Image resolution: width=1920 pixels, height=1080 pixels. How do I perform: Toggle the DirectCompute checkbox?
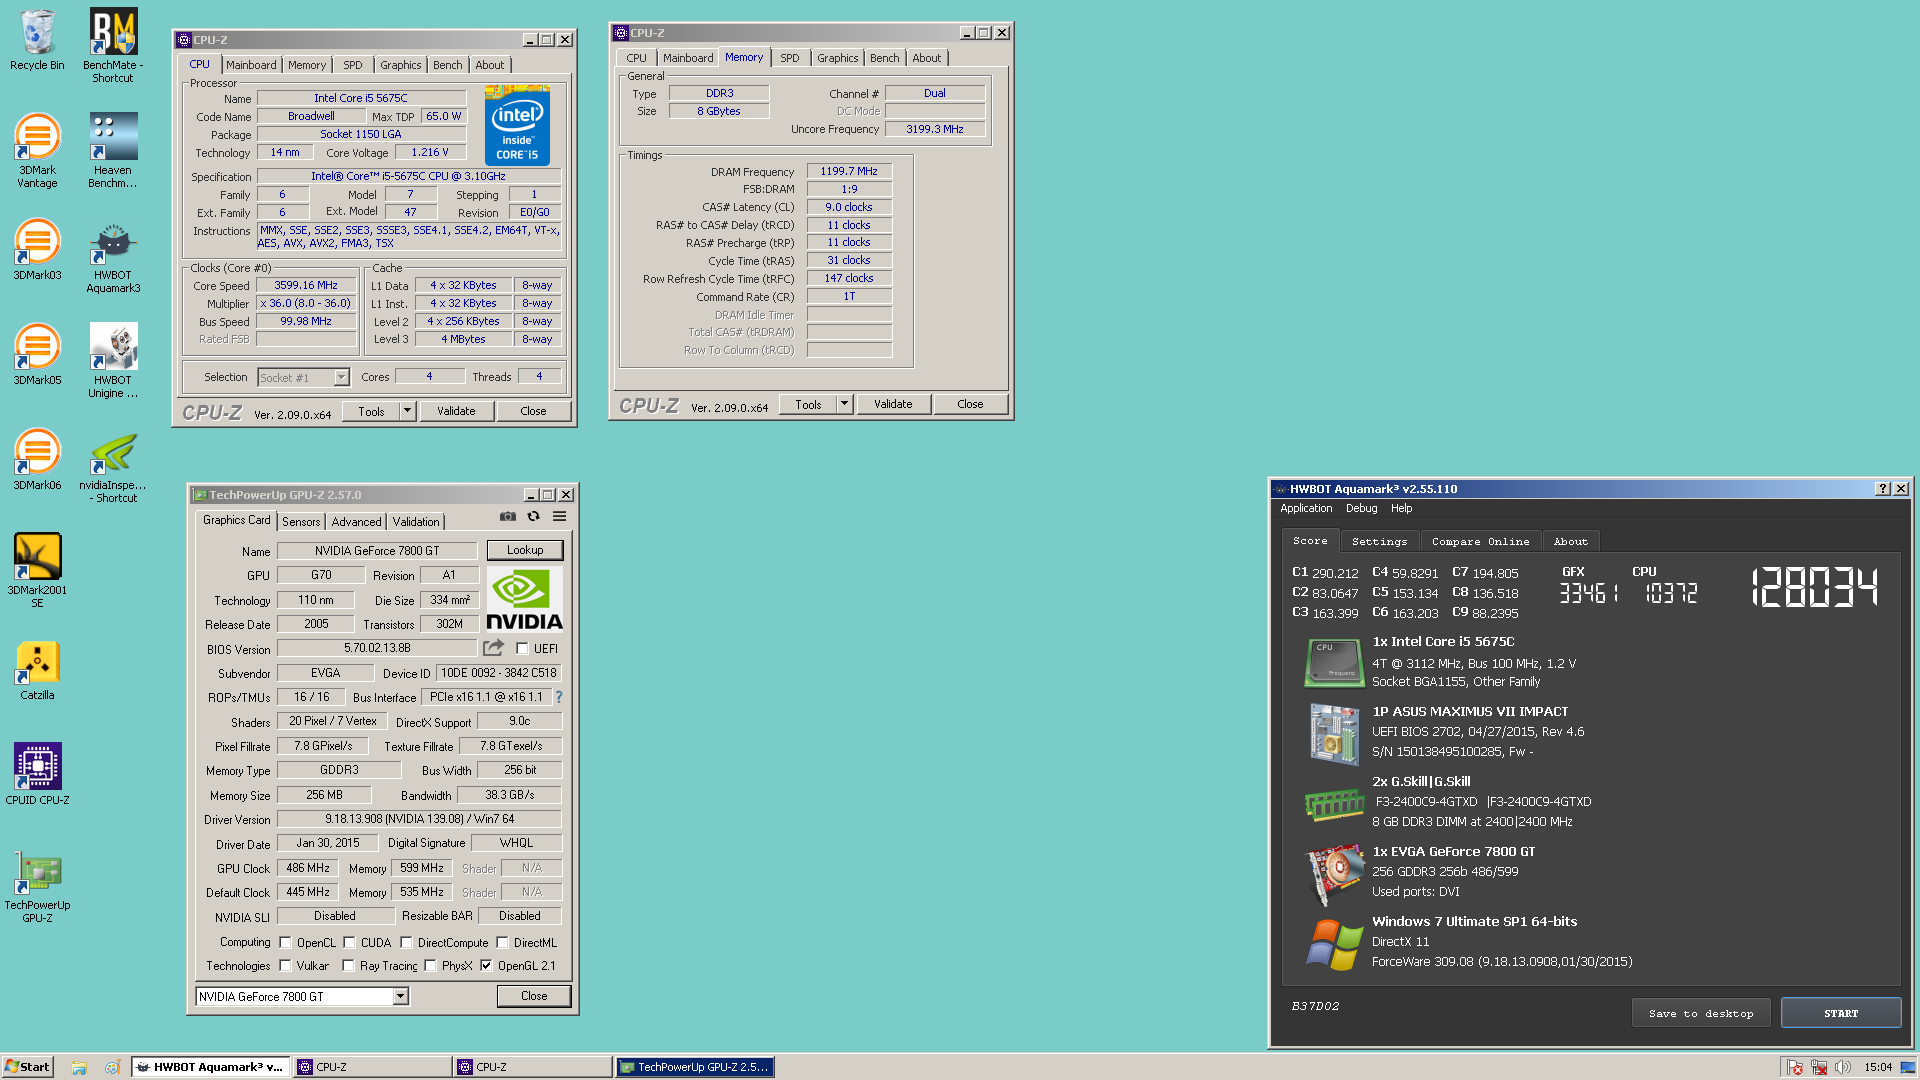click(406, 942)
